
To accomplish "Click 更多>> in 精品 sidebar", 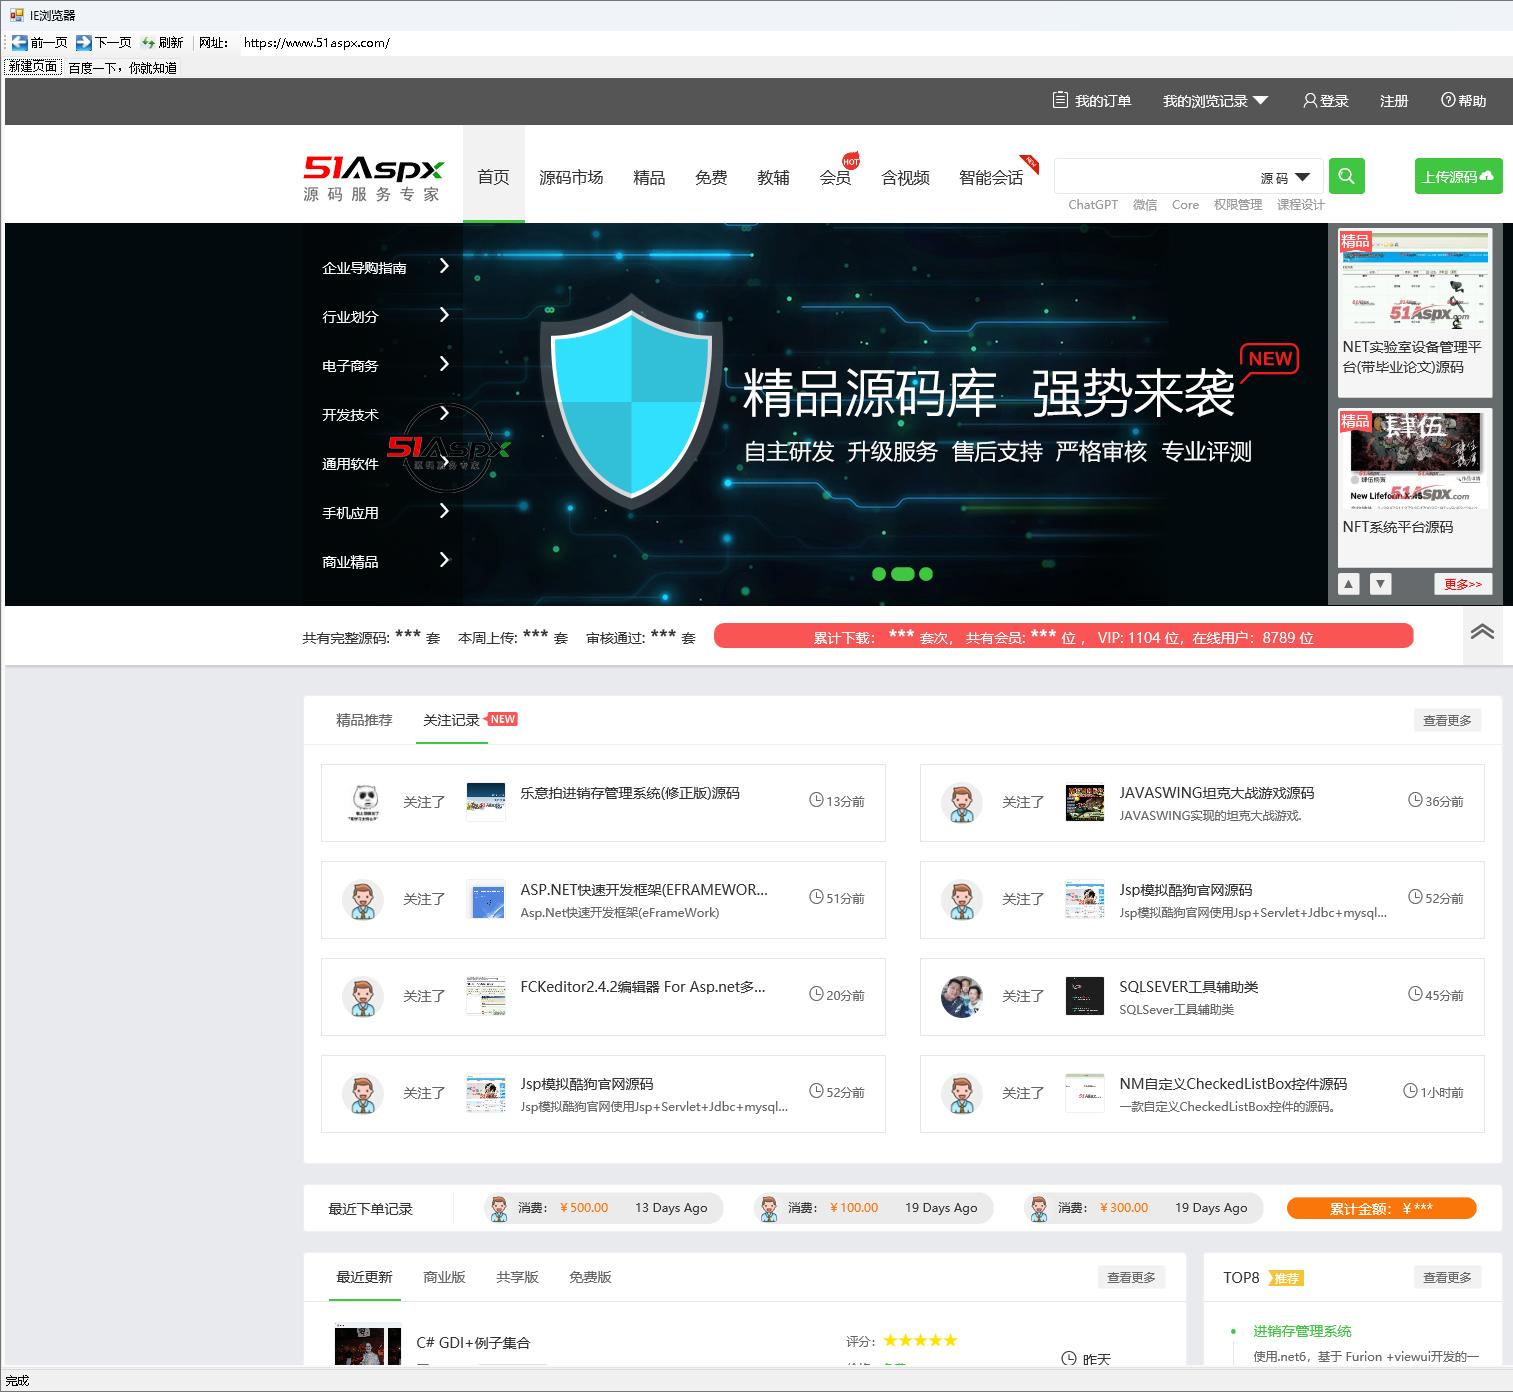I will 1463,584.
